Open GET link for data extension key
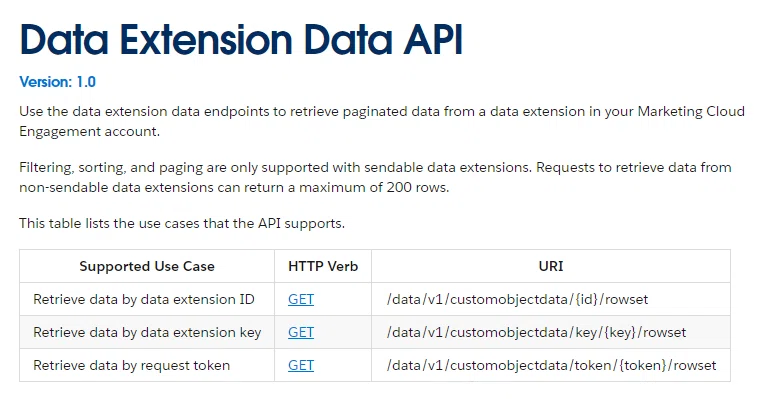The height and width of the screenshot is (399, 764). pyautogui.click(x=301, y=332)
